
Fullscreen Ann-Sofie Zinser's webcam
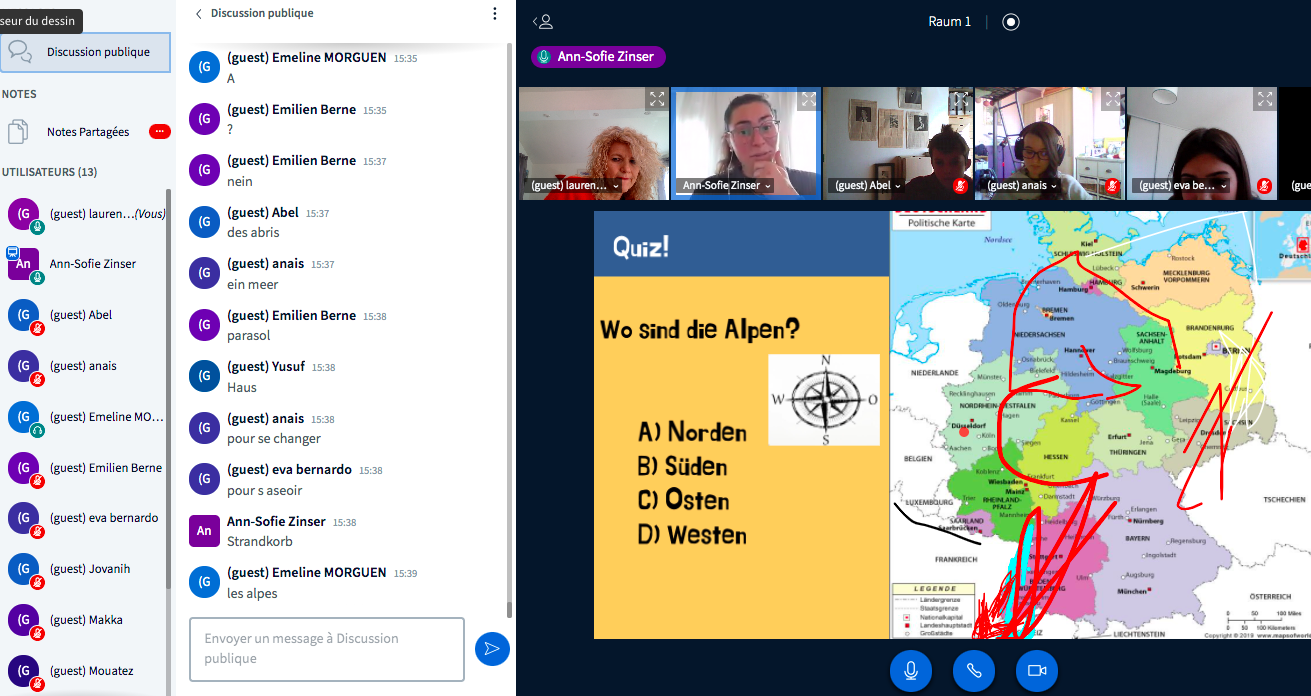coord(808,99)
